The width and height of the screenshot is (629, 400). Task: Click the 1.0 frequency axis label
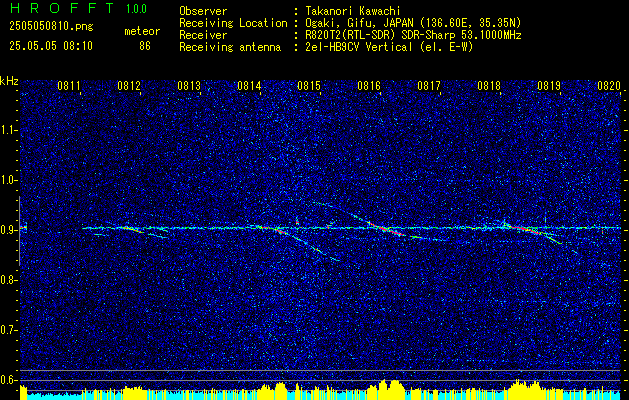(x=8, y=180)
